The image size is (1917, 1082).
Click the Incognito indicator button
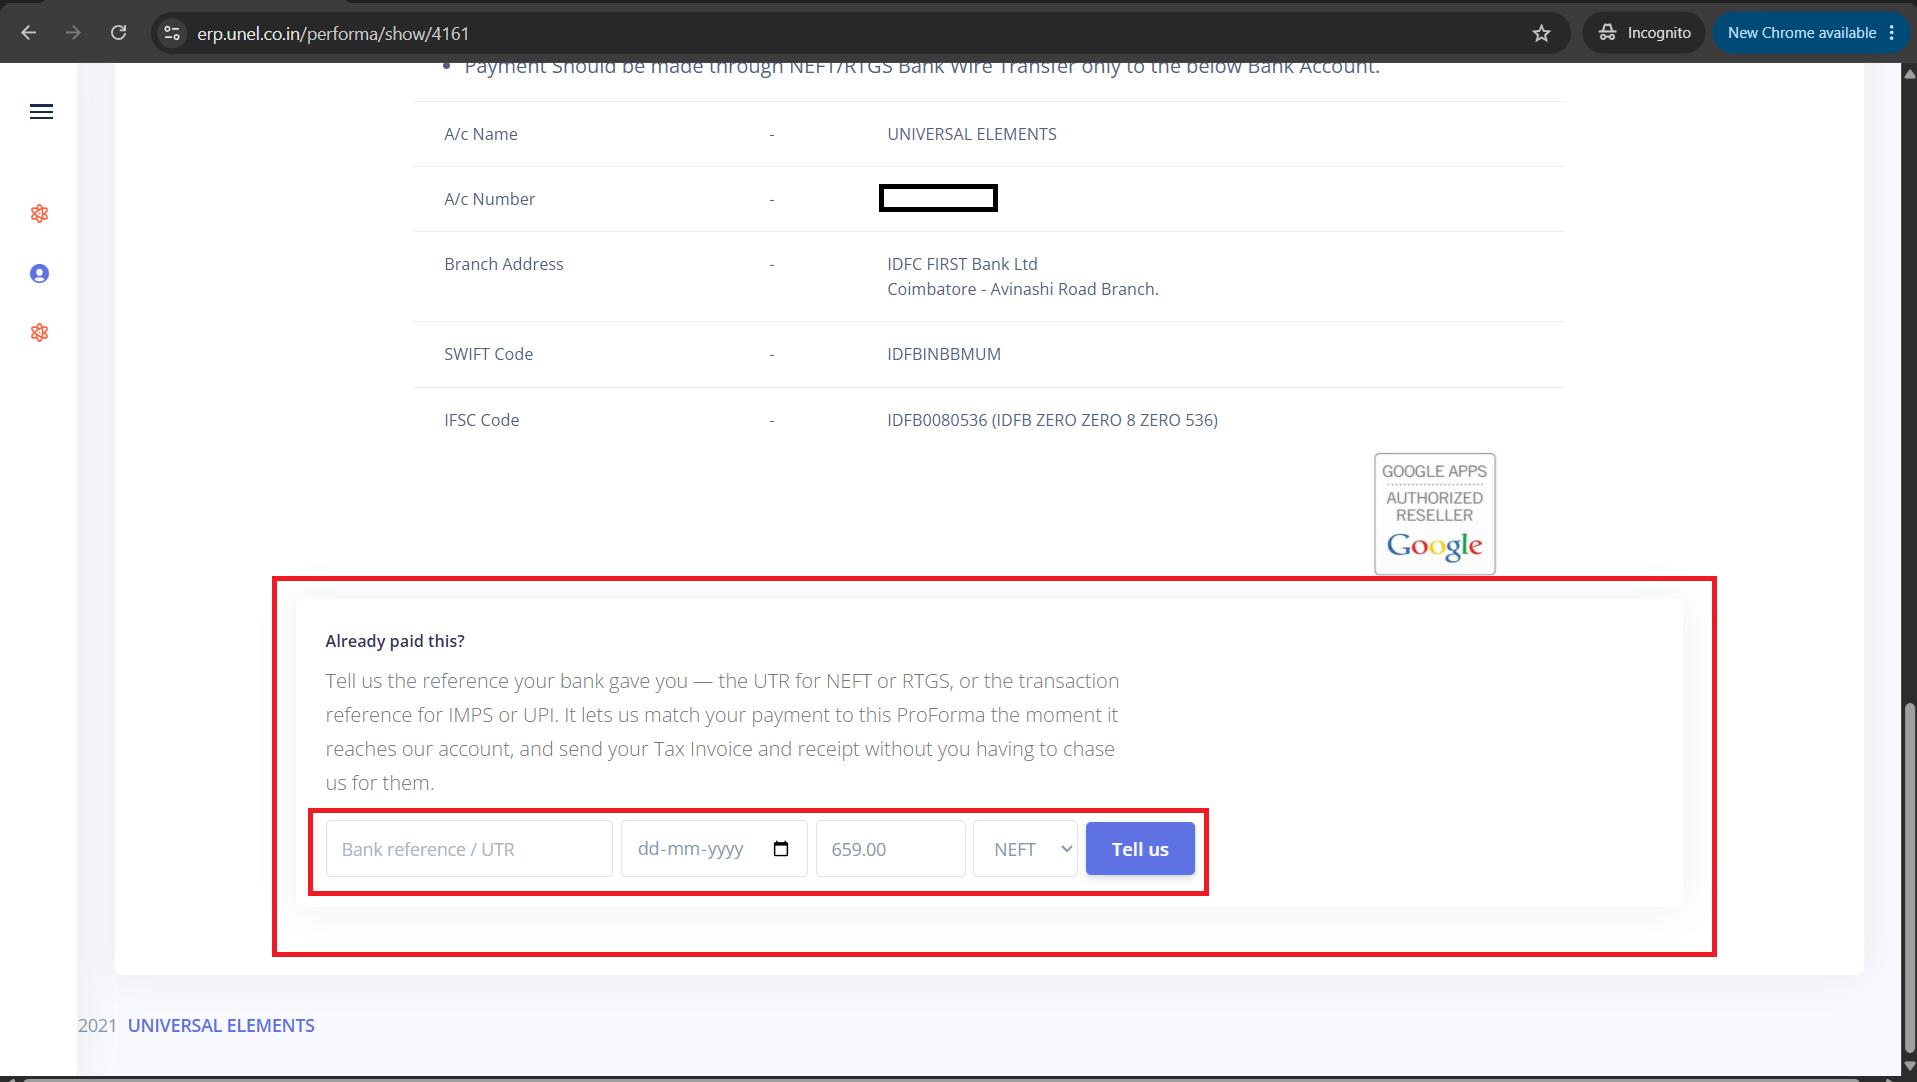tap(1644, 33)
